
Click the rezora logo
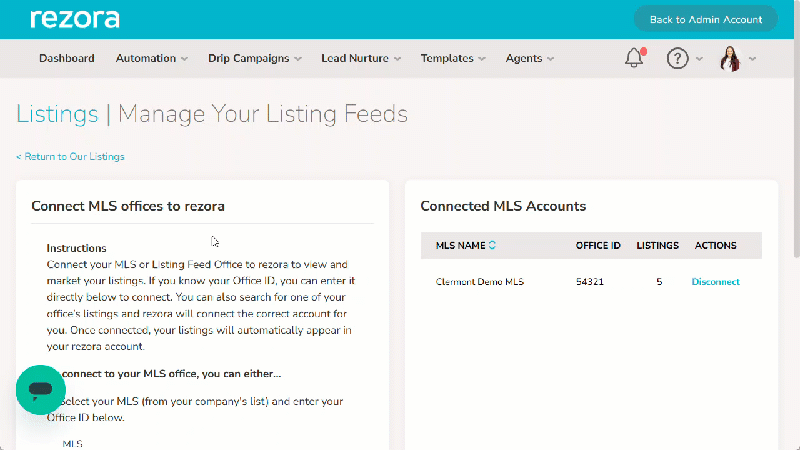75,19
